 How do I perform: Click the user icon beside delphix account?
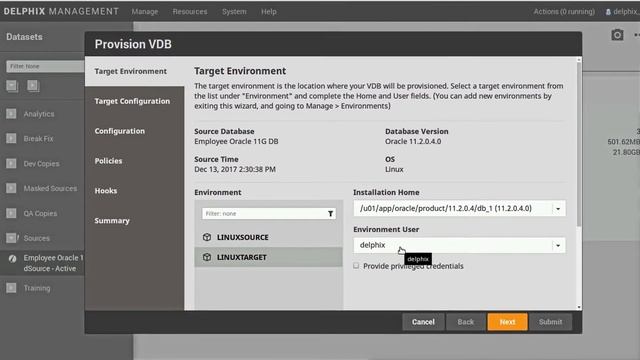(608, 12)
